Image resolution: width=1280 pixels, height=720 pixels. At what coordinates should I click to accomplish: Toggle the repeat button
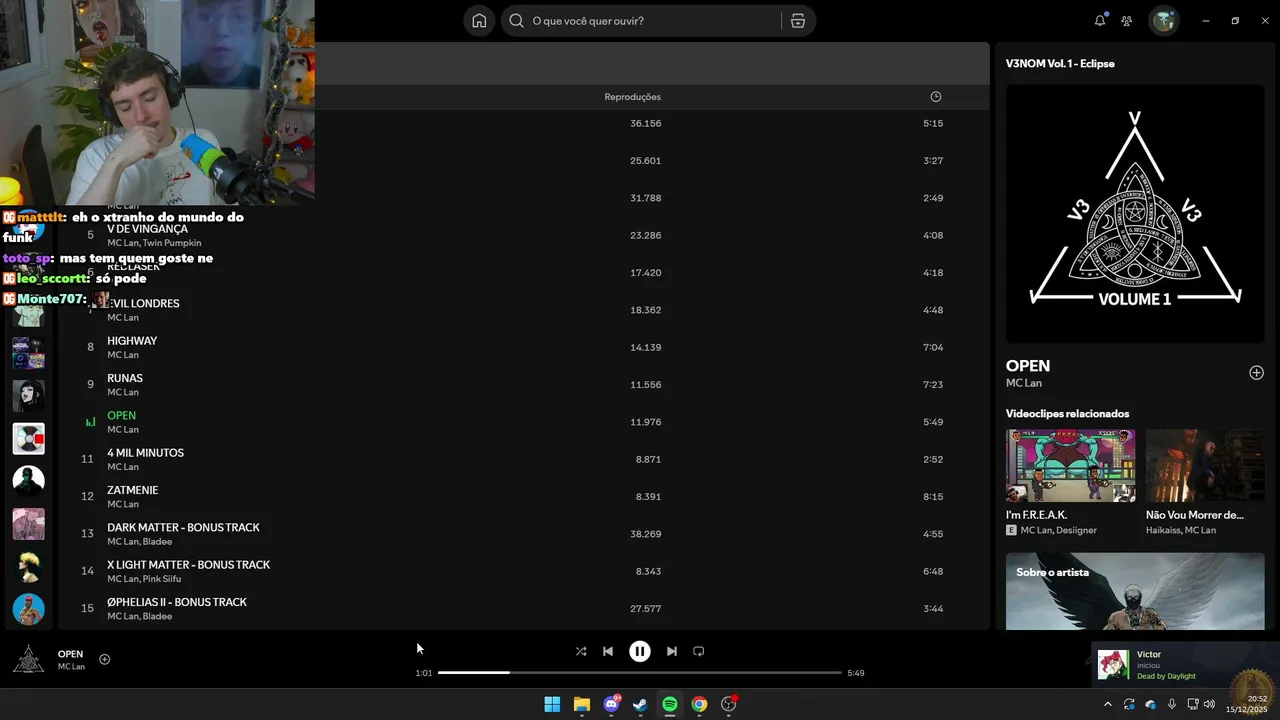(699, 651)
